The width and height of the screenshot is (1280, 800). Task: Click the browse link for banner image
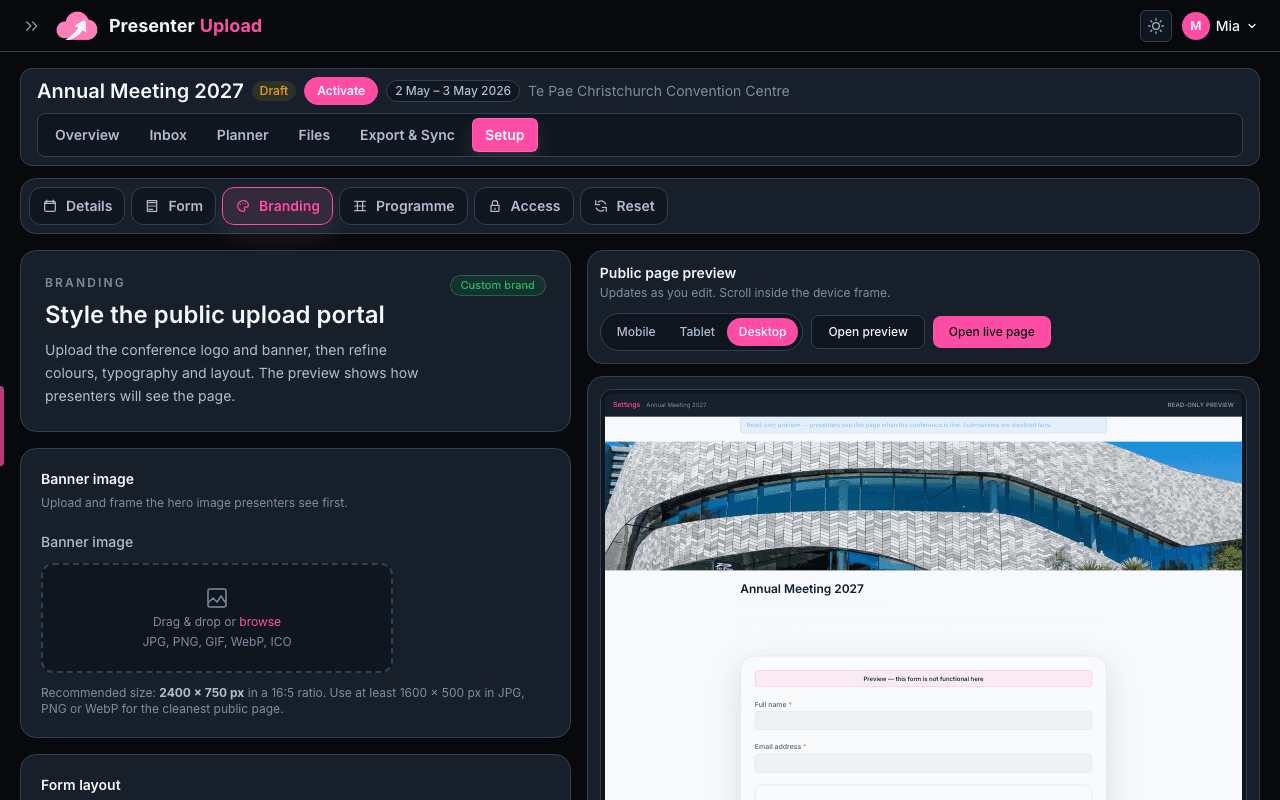pyautogui.click(x=260, y=621)
